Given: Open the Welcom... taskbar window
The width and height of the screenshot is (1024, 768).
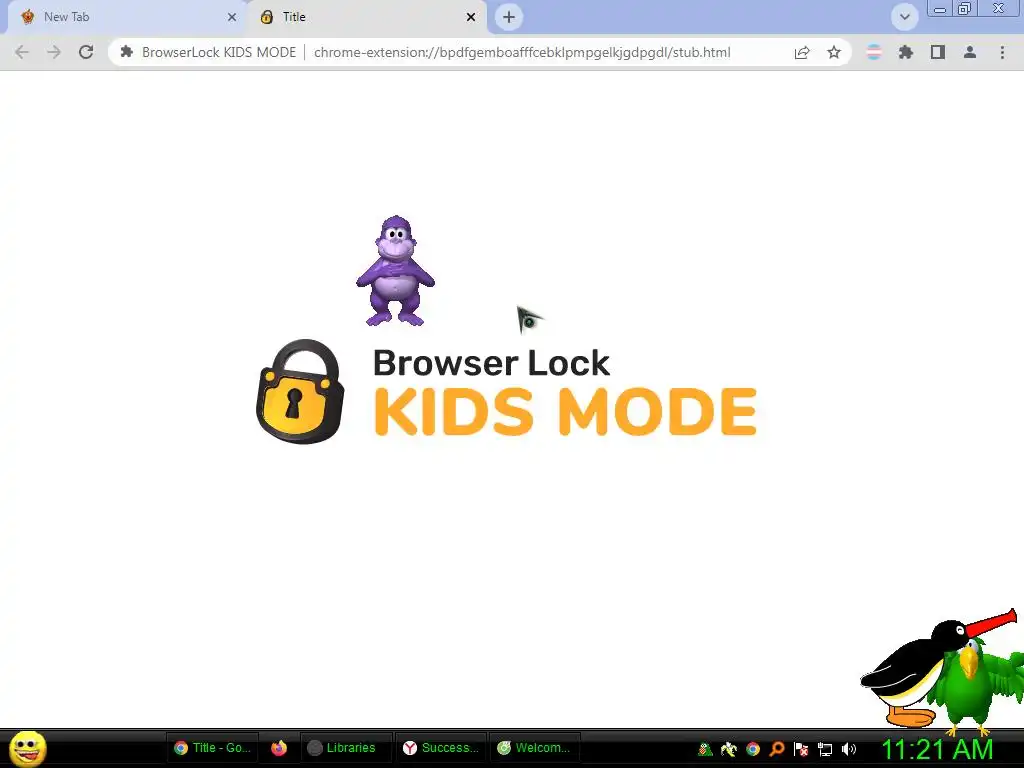Looking at the screenshot, I should click(x=535, y=748).
